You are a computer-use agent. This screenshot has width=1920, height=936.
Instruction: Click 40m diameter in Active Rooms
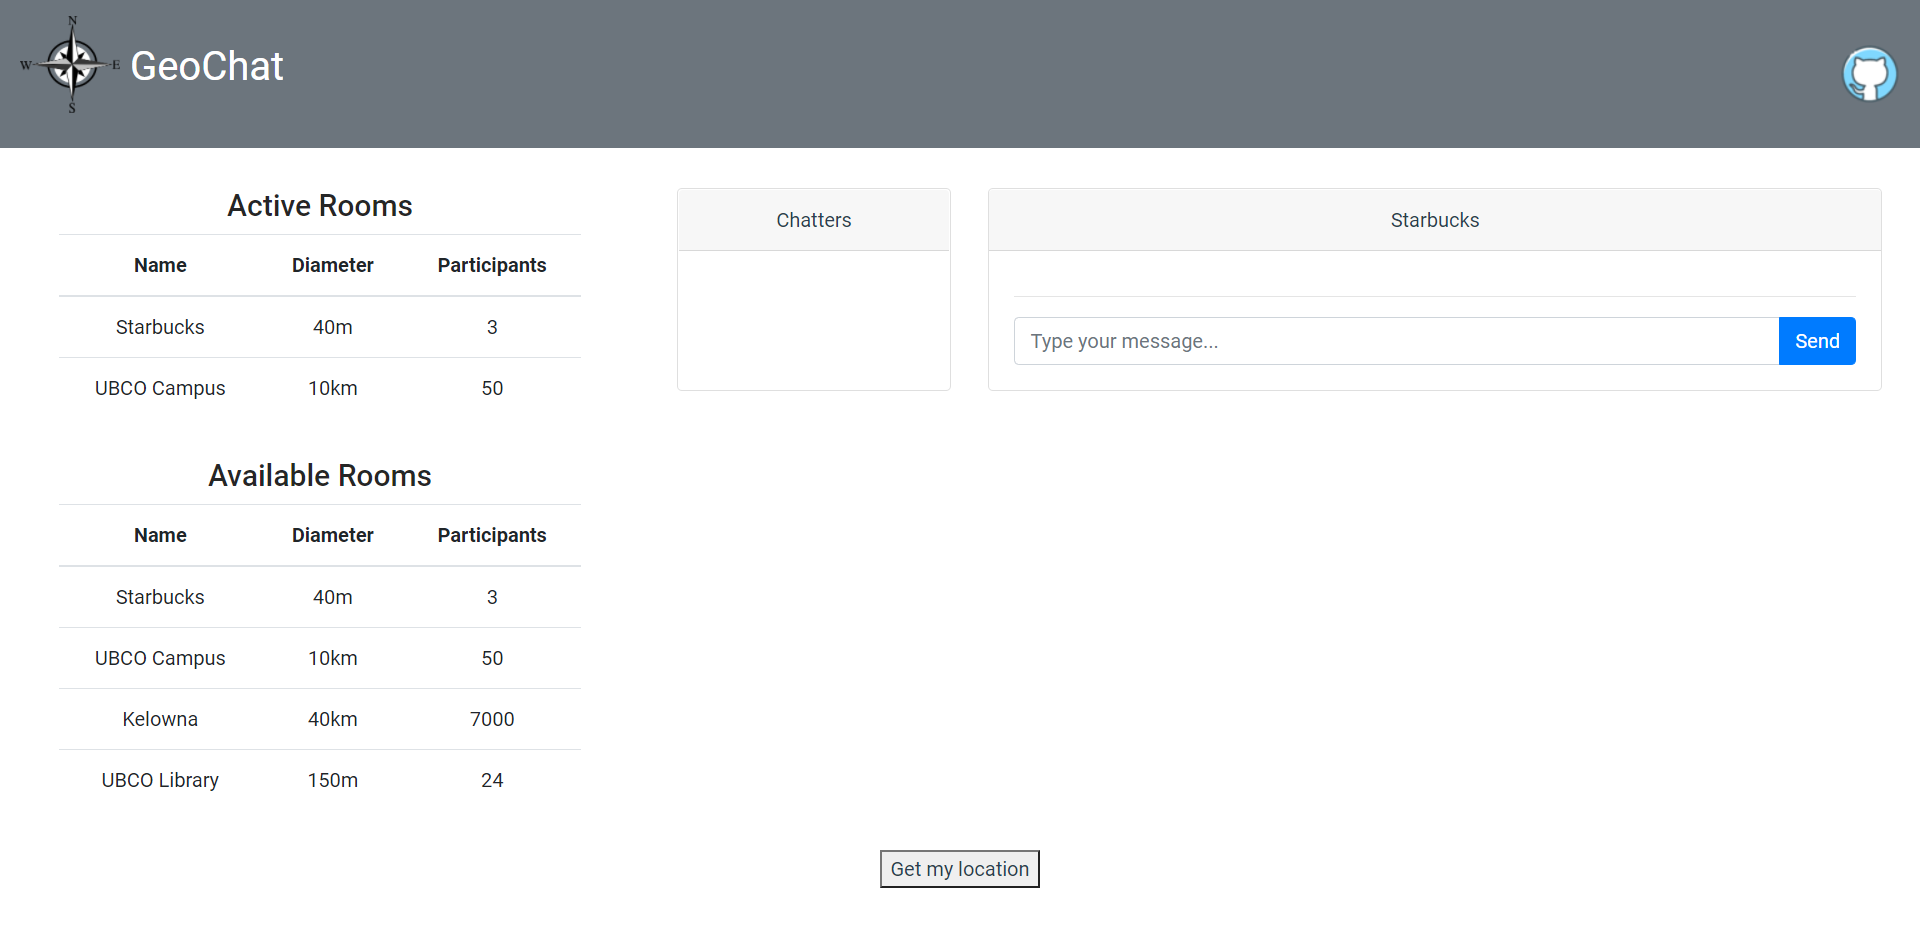pyautogui.click(x=333, y=327)
